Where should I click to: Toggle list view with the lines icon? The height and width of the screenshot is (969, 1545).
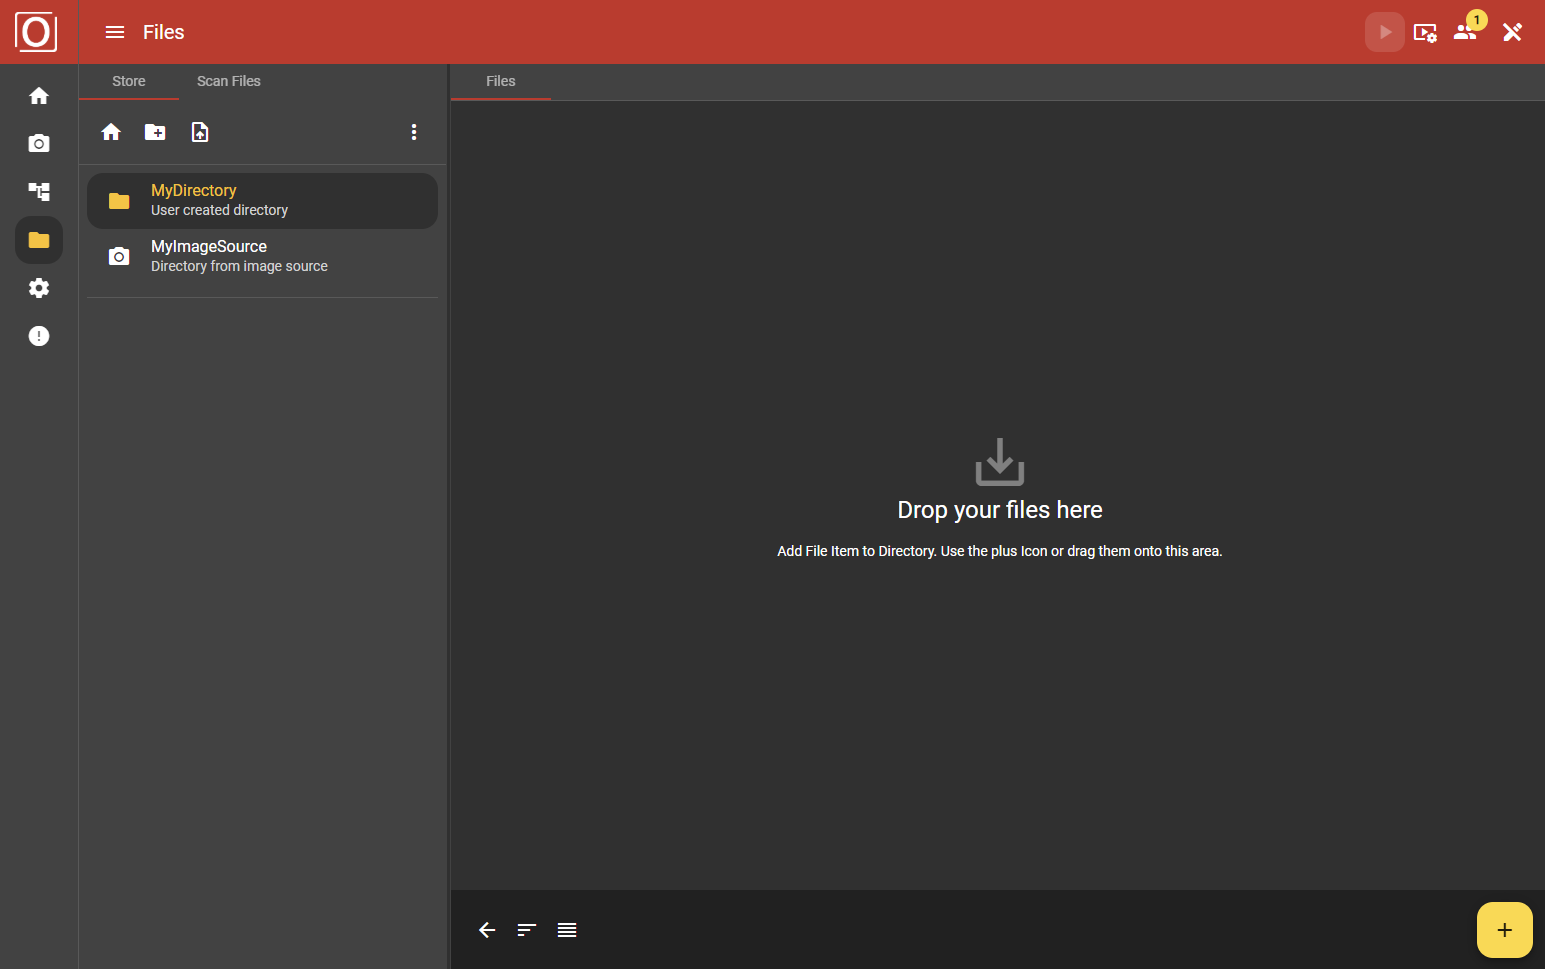(567, 929)
